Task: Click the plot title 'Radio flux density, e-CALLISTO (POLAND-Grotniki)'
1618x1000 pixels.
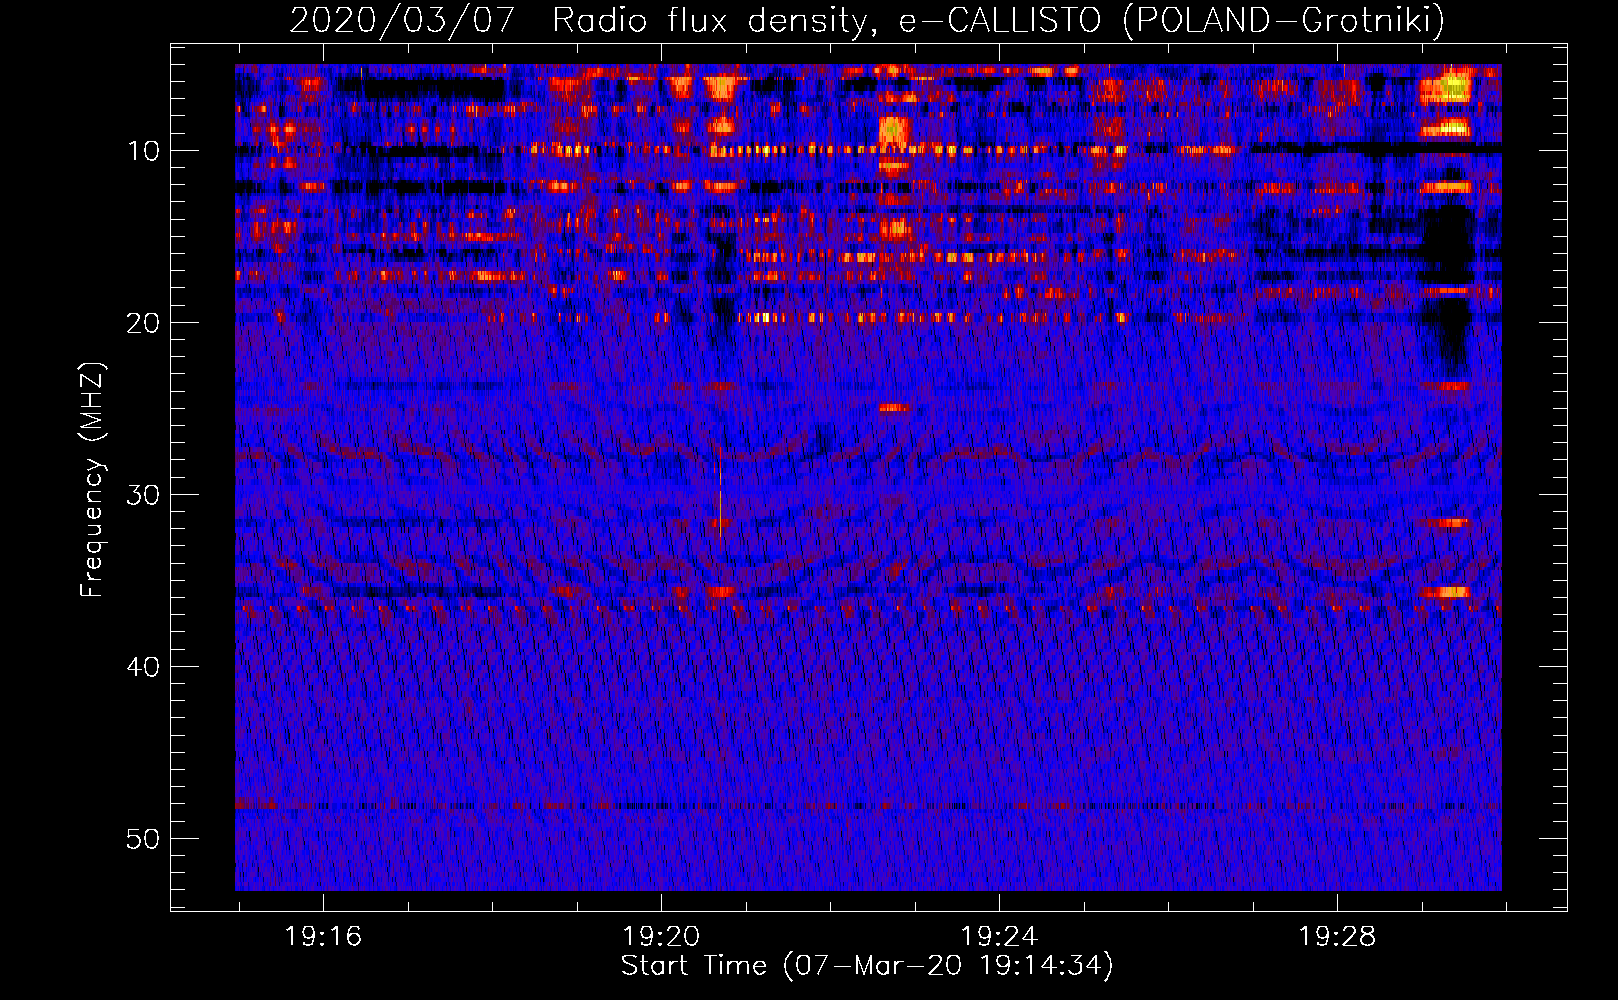Action: (x=998, y=21)
